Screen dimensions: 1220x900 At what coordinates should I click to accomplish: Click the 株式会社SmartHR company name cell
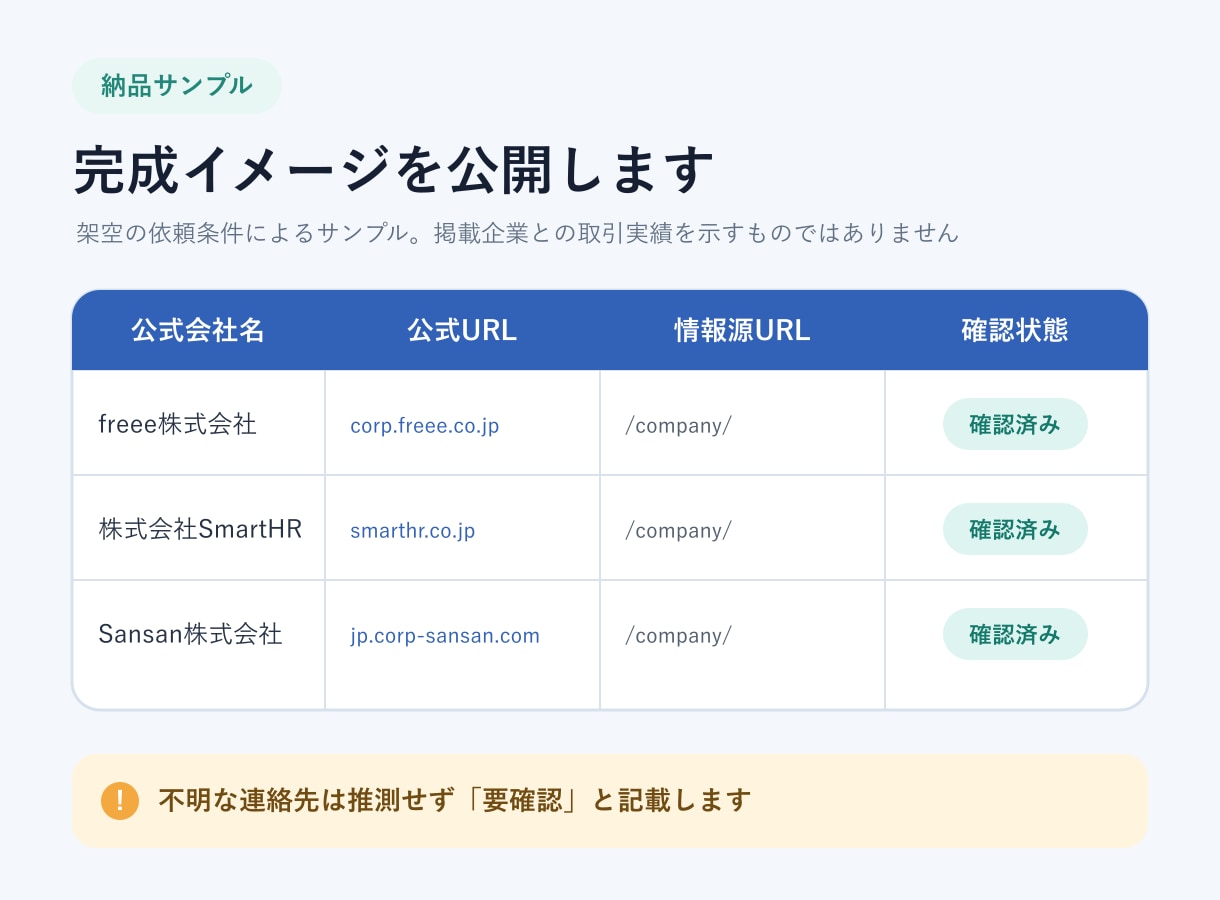pos(200,529)
